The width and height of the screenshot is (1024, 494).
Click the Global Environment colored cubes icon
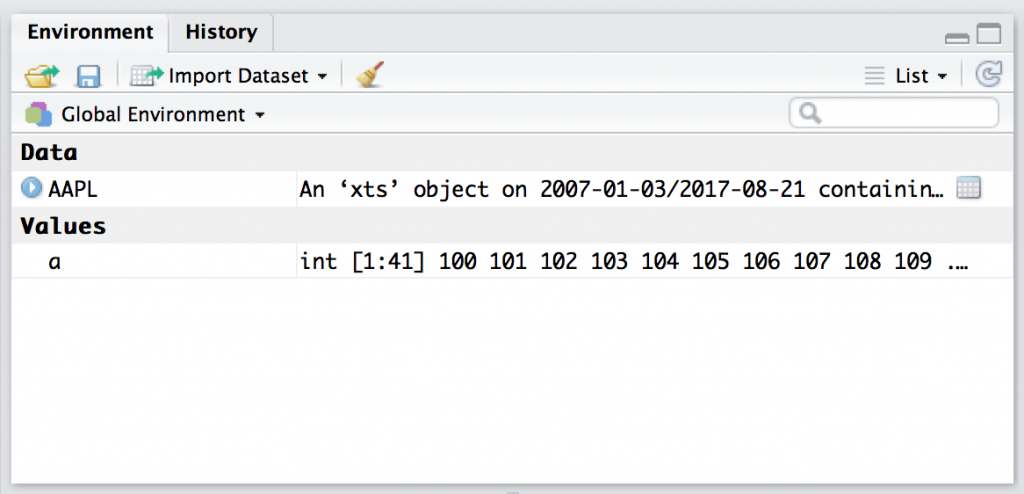38,114
